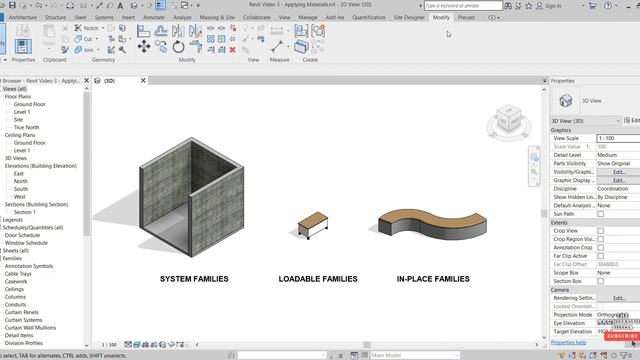Open the 3D View type selector dropdown
The width and height of the screenshot is (640, 360).
(585, 121)
